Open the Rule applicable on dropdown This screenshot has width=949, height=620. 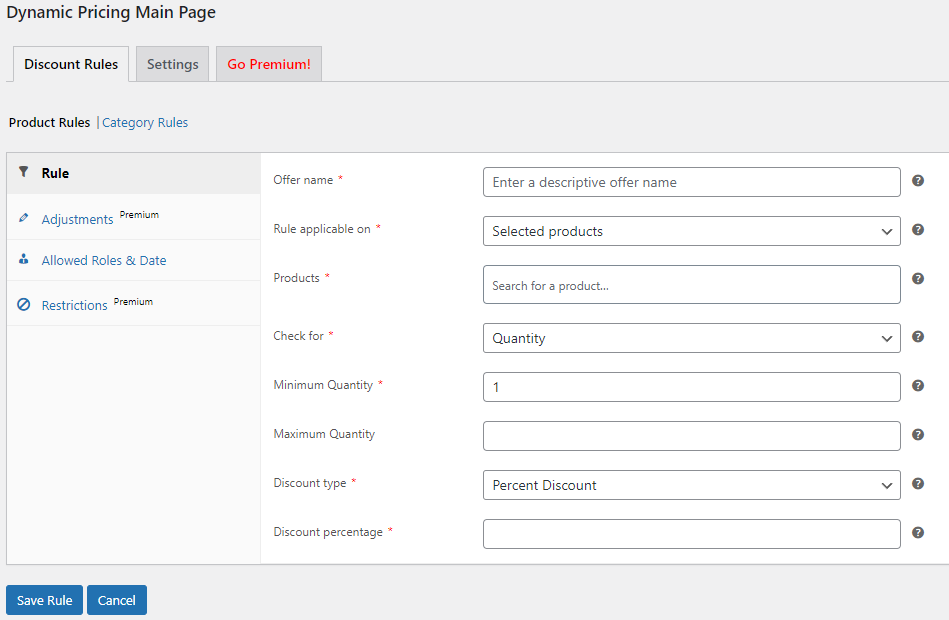[x=691, y=231]
